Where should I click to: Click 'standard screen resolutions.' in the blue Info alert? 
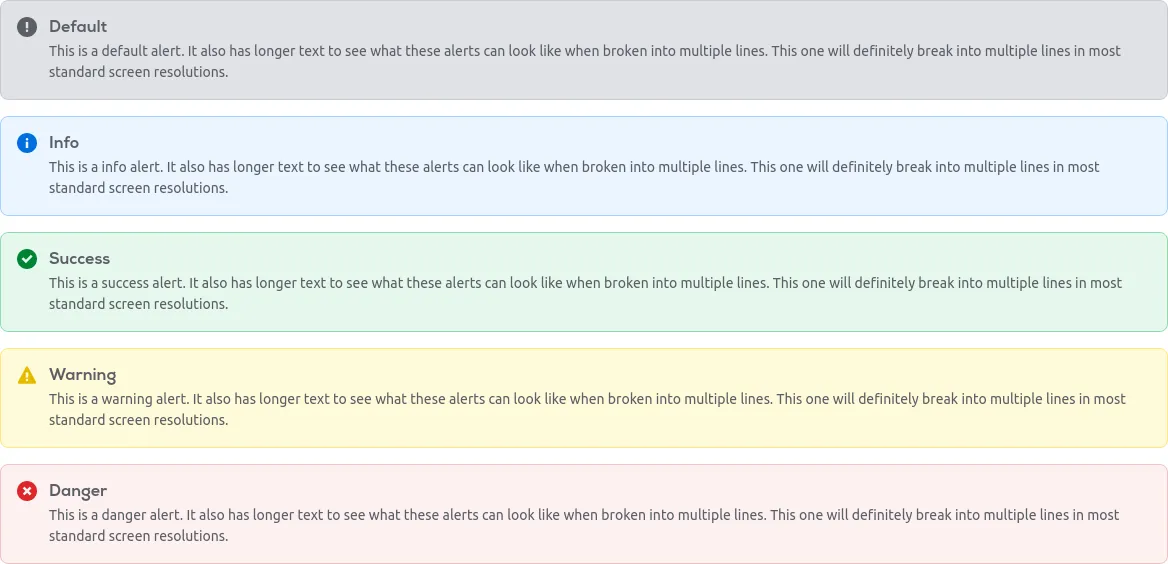coord(139,188)
